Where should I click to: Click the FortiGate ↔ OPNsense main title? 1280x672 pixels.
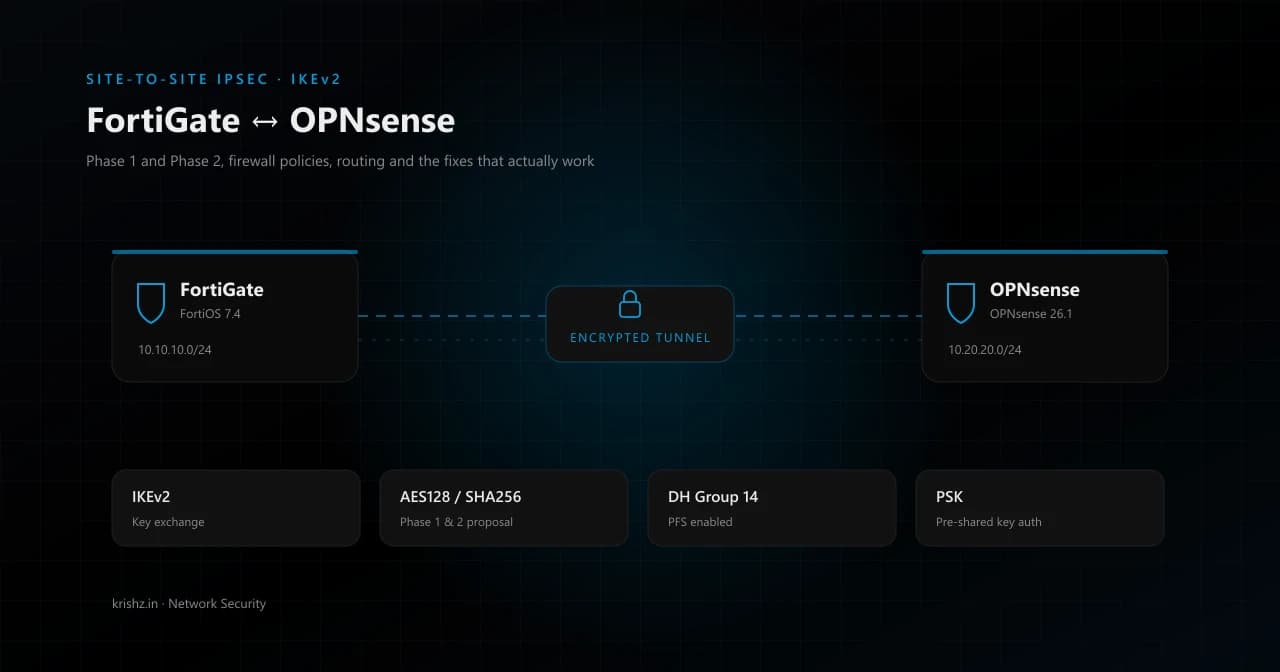(271, 121)
